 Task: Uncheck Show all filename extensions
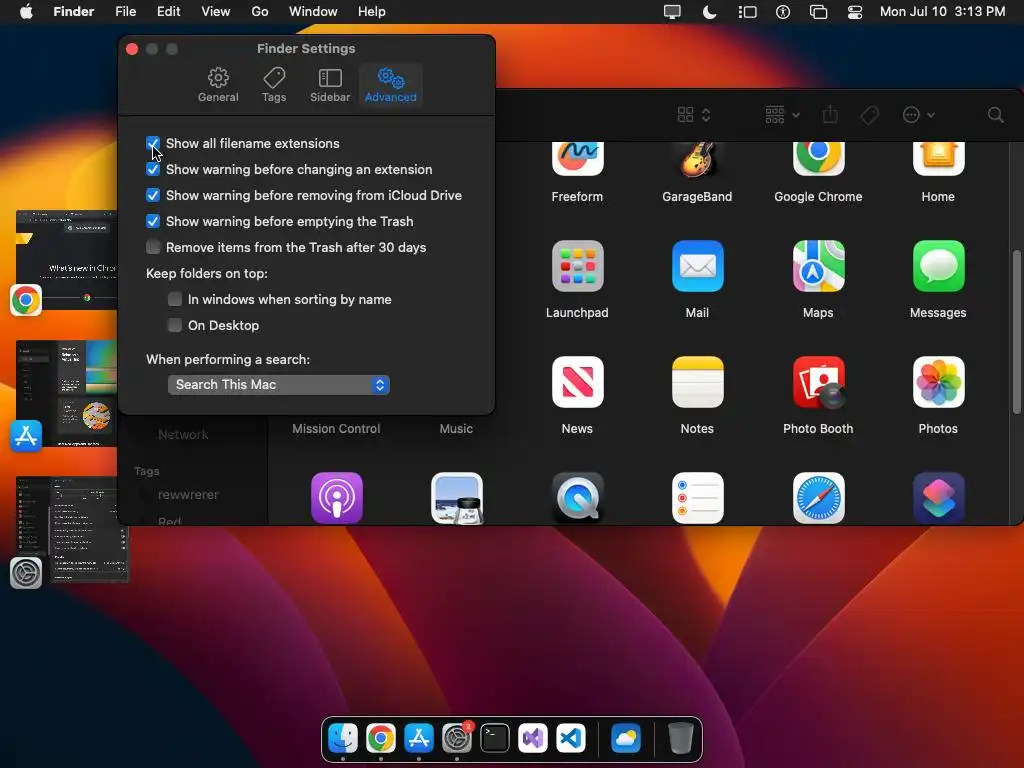pyautogui.click(x=153, y=143)
